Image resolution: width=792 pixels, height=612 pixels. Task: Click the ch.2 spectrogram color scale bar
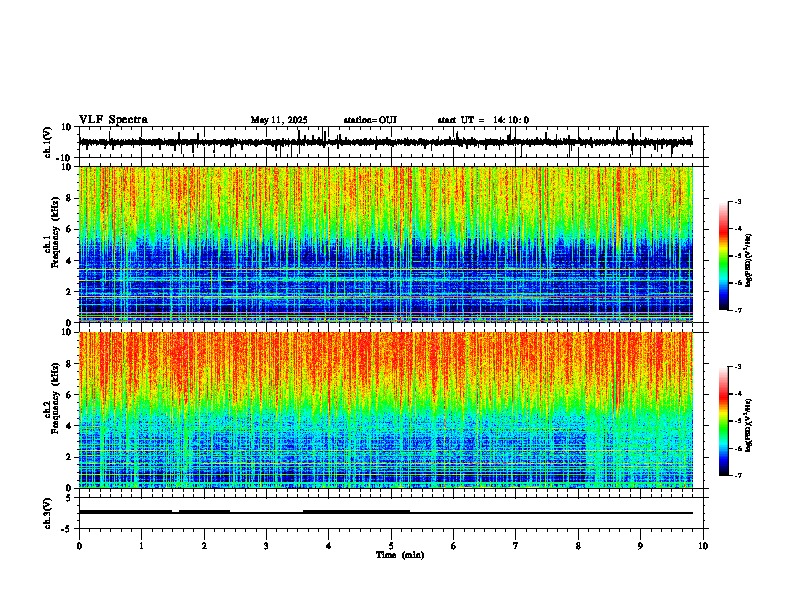pyautogui.click(x=723, y=421)
